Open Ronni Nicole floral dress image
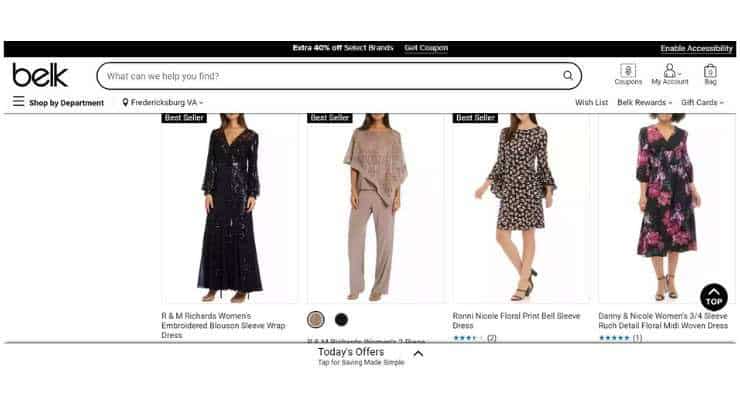Image resolution: width=740 pixels, height=410 pixels. point(521,208)
